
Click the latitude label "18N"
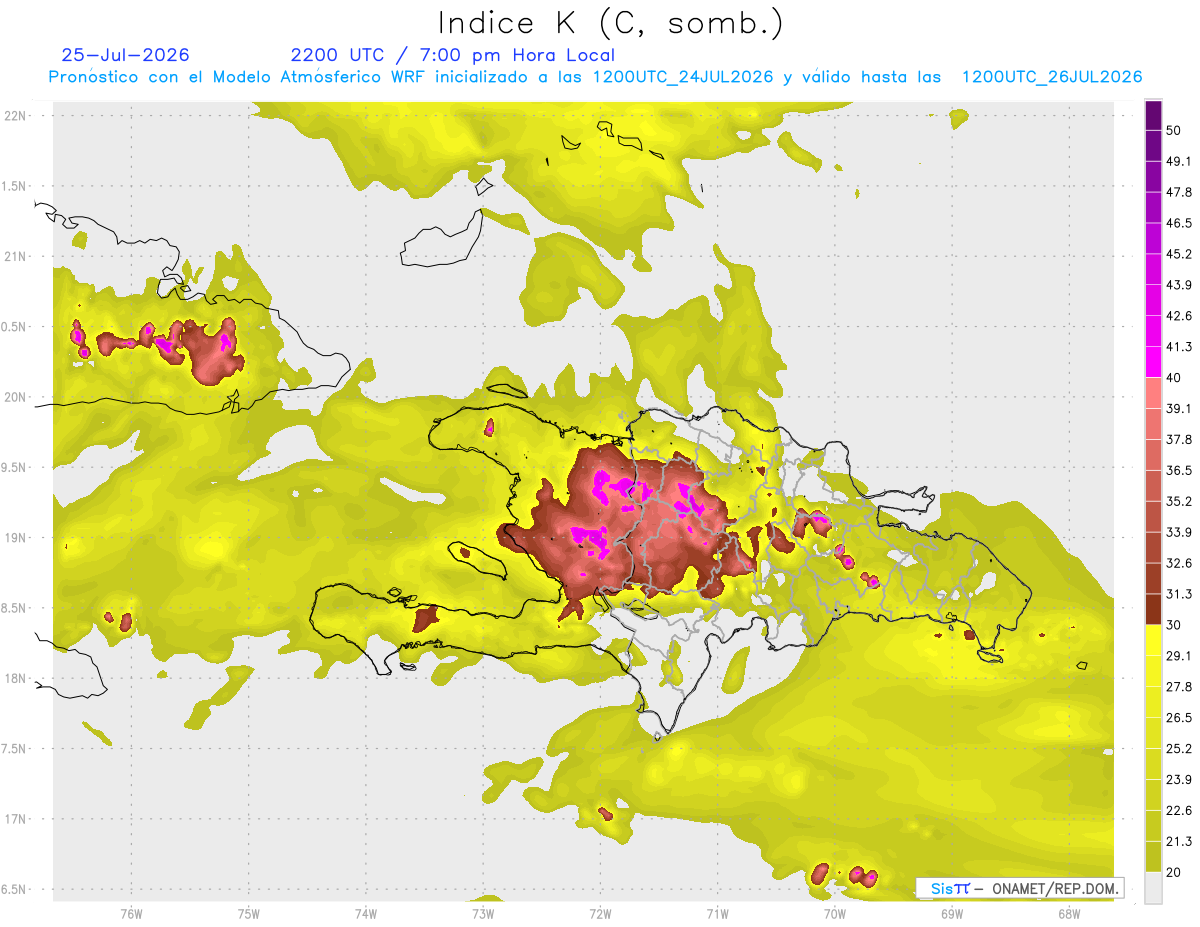click(14, 678)
